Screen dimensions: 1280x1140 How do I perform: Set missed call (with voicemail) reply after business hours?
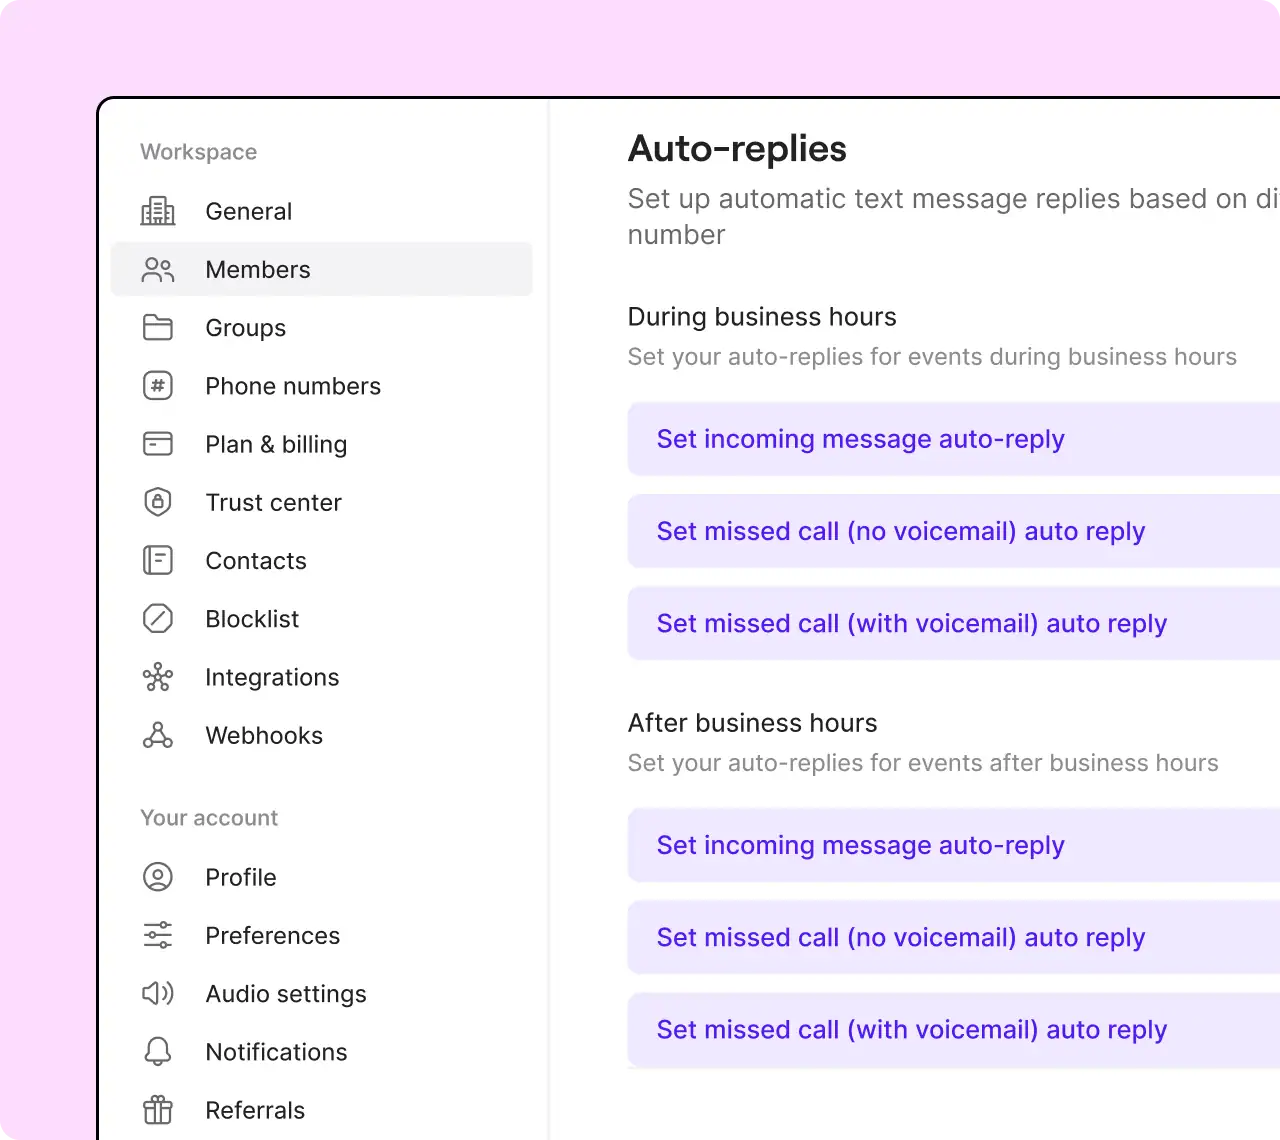point(954,1029)
